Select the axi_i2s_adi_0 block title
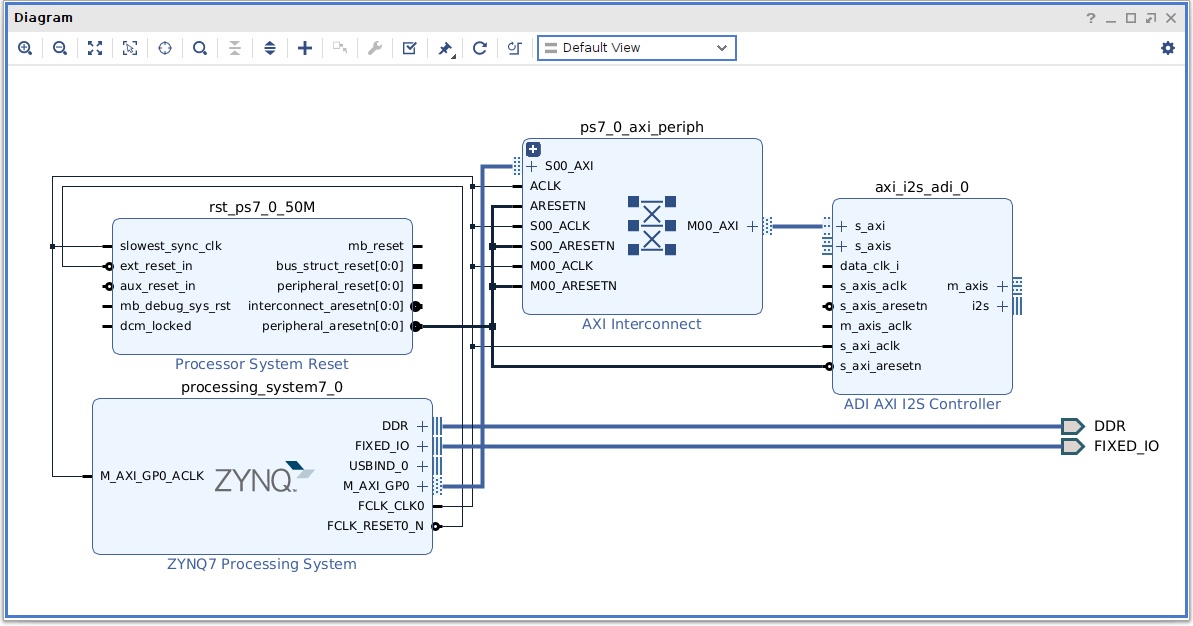 tap(922, 187)
